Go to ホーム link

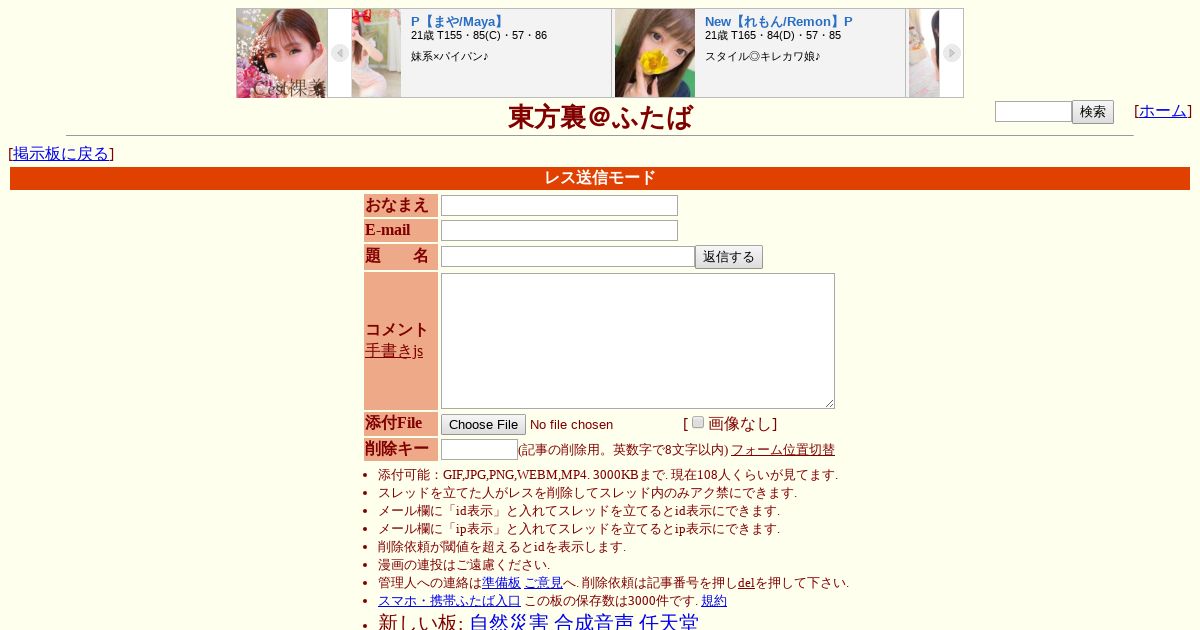pos(1163,111)
